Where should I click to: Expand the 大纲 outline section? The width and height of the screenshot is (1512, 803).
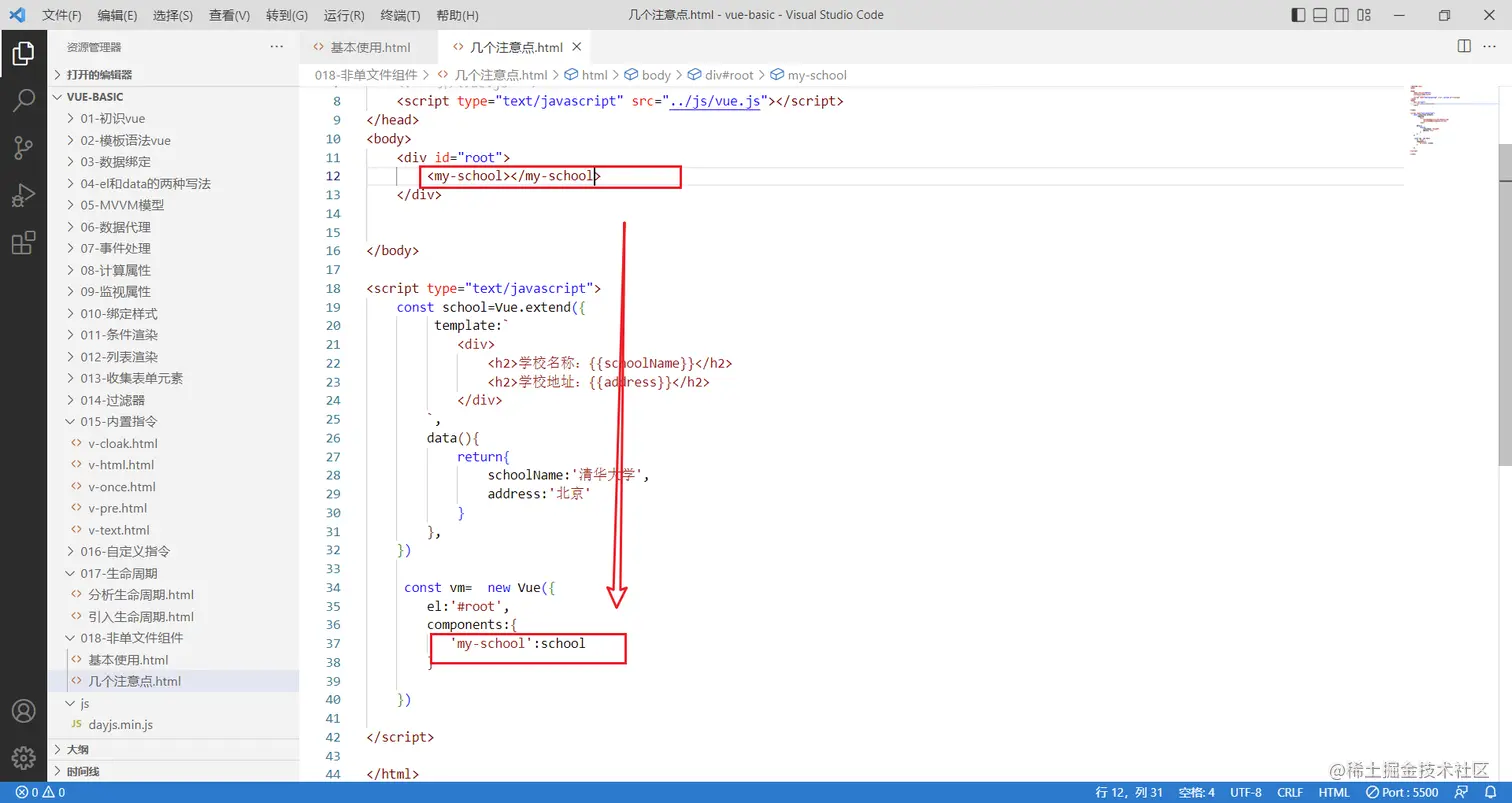(x=174, y=749)
